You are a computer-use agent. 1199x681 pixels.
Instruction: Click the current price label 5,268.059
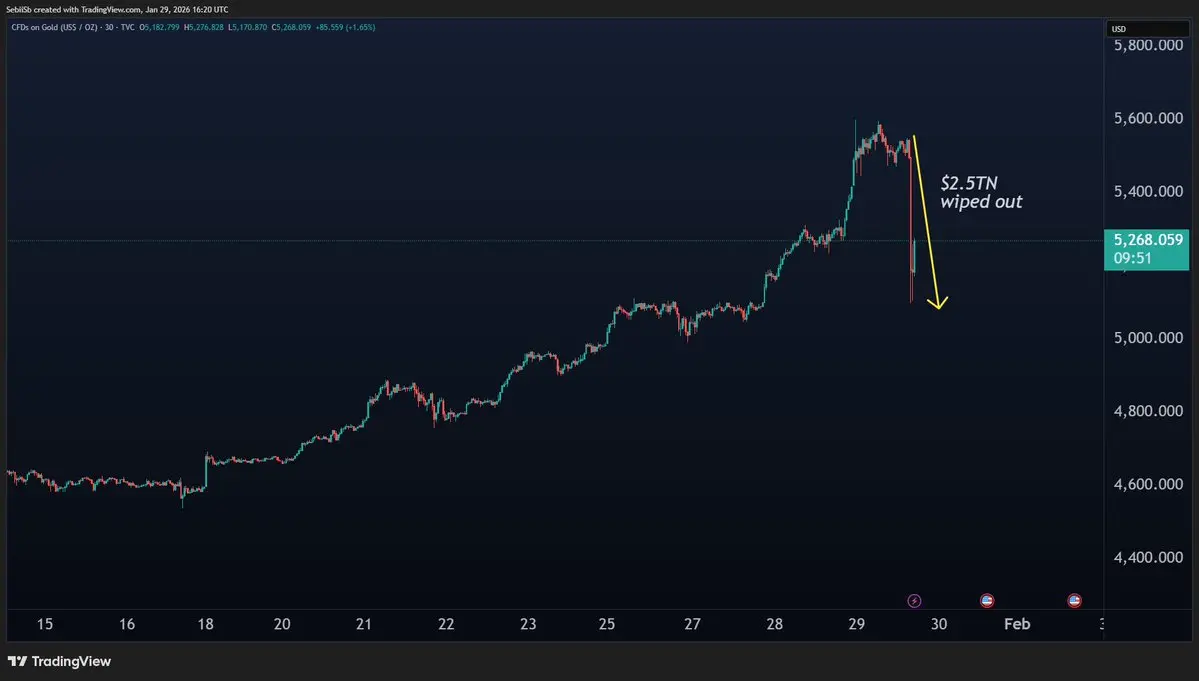pyautogui.click(x=1148, y=240)
